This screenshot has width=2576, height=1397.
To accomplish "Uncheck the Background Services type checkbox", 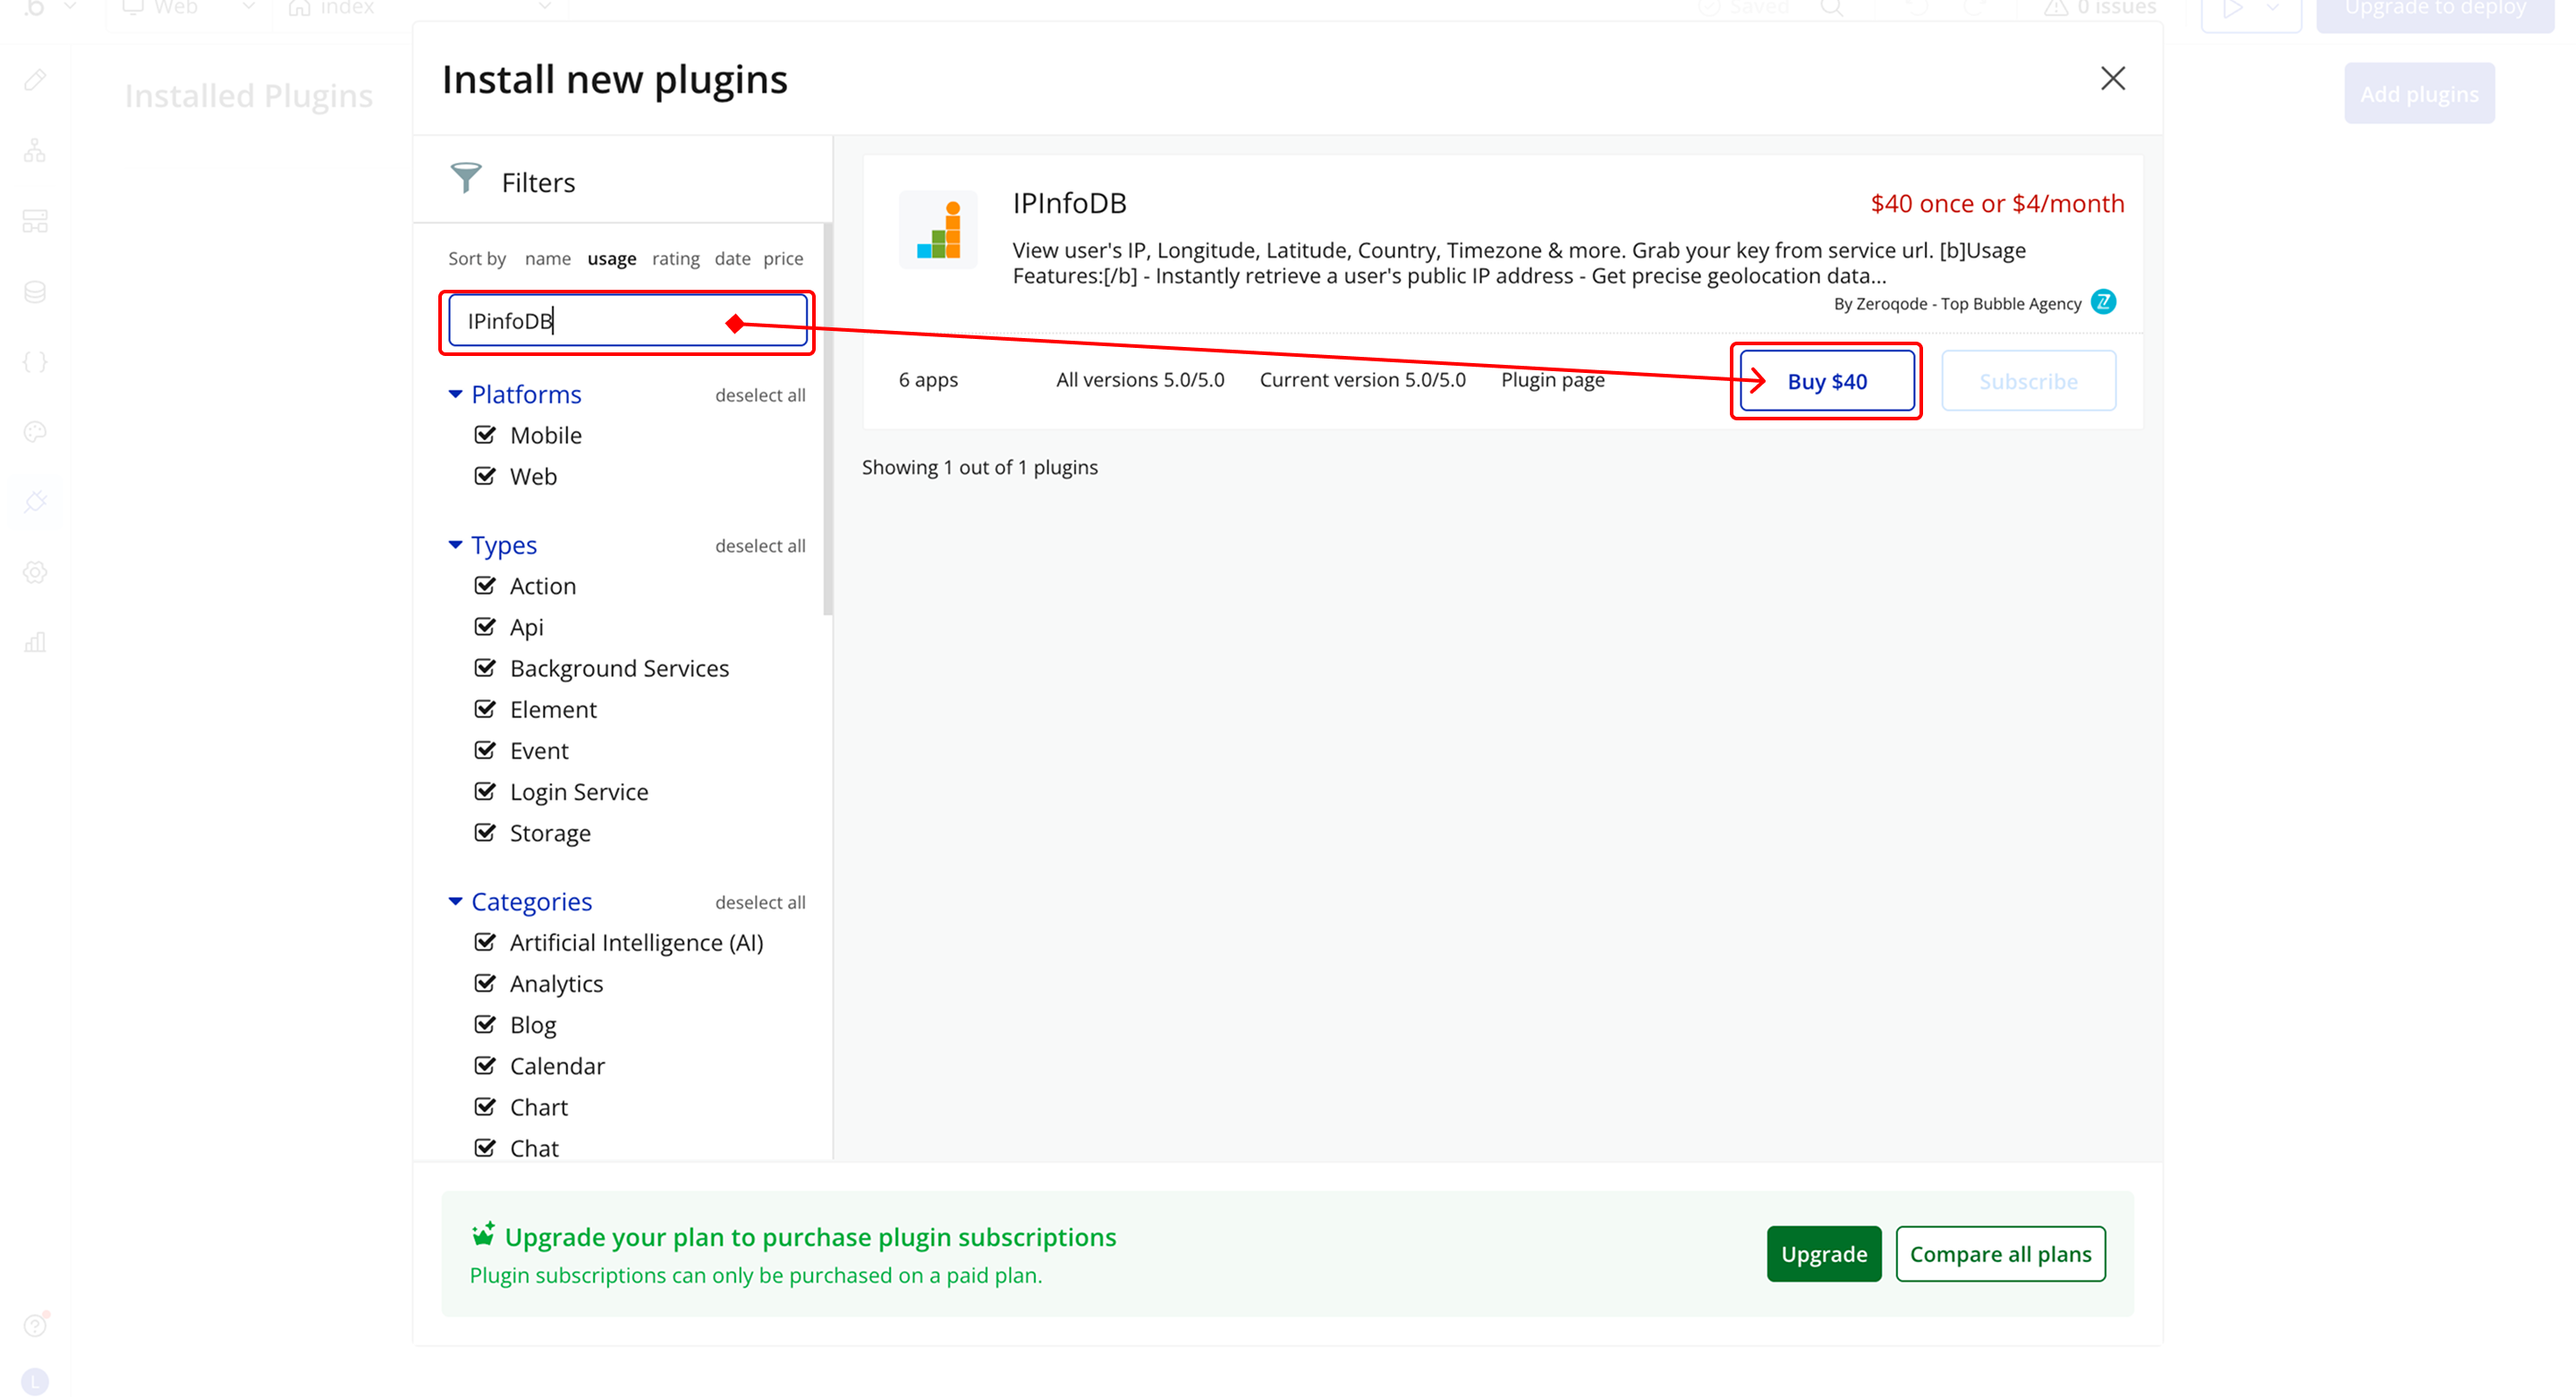I will [485, 668].
